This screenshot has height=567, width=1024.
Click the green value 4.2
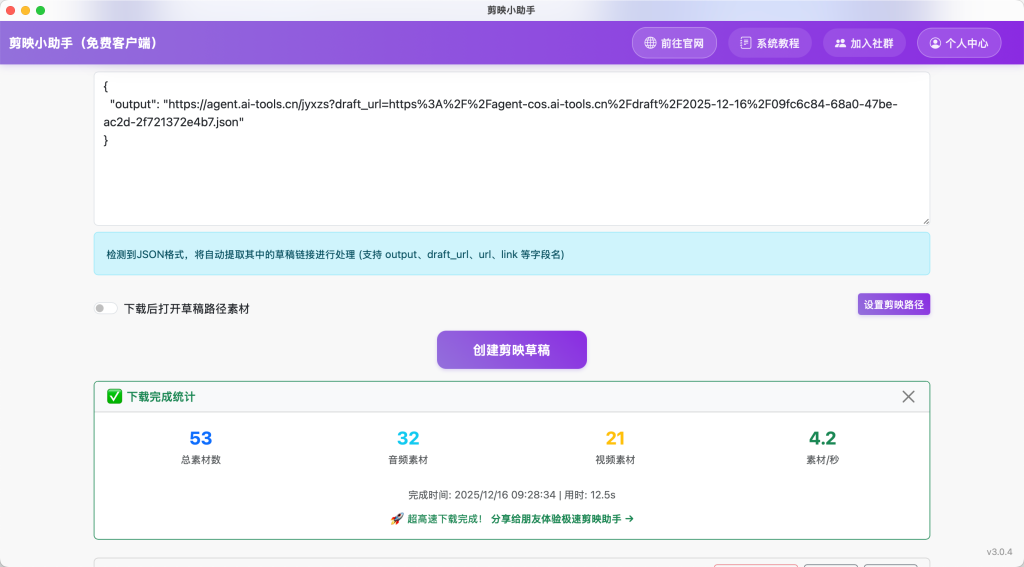click(822, 438)
